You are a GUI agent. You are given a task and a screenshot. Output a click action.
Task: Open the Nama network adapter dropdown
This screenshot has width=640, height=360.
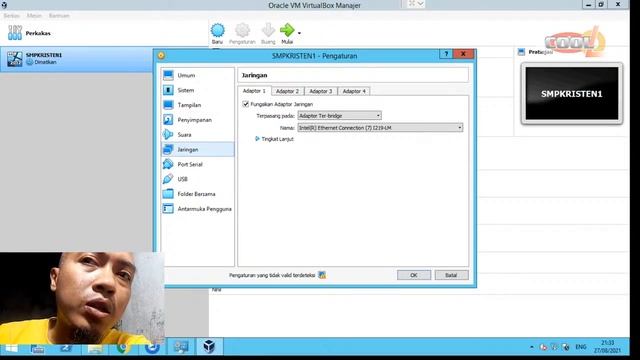click(380, 128)
